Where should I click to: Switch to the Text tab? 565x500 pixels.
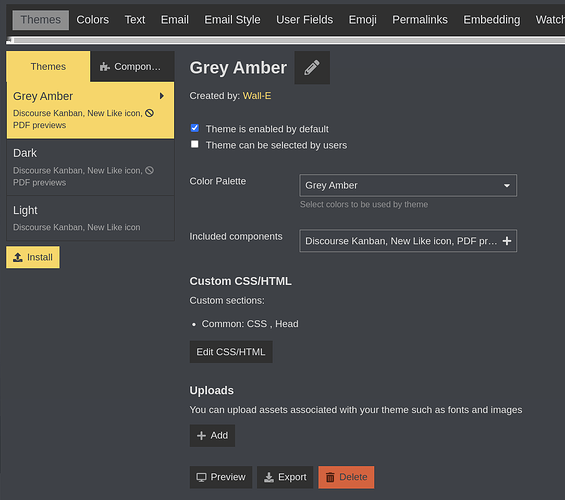coord(135,20)
